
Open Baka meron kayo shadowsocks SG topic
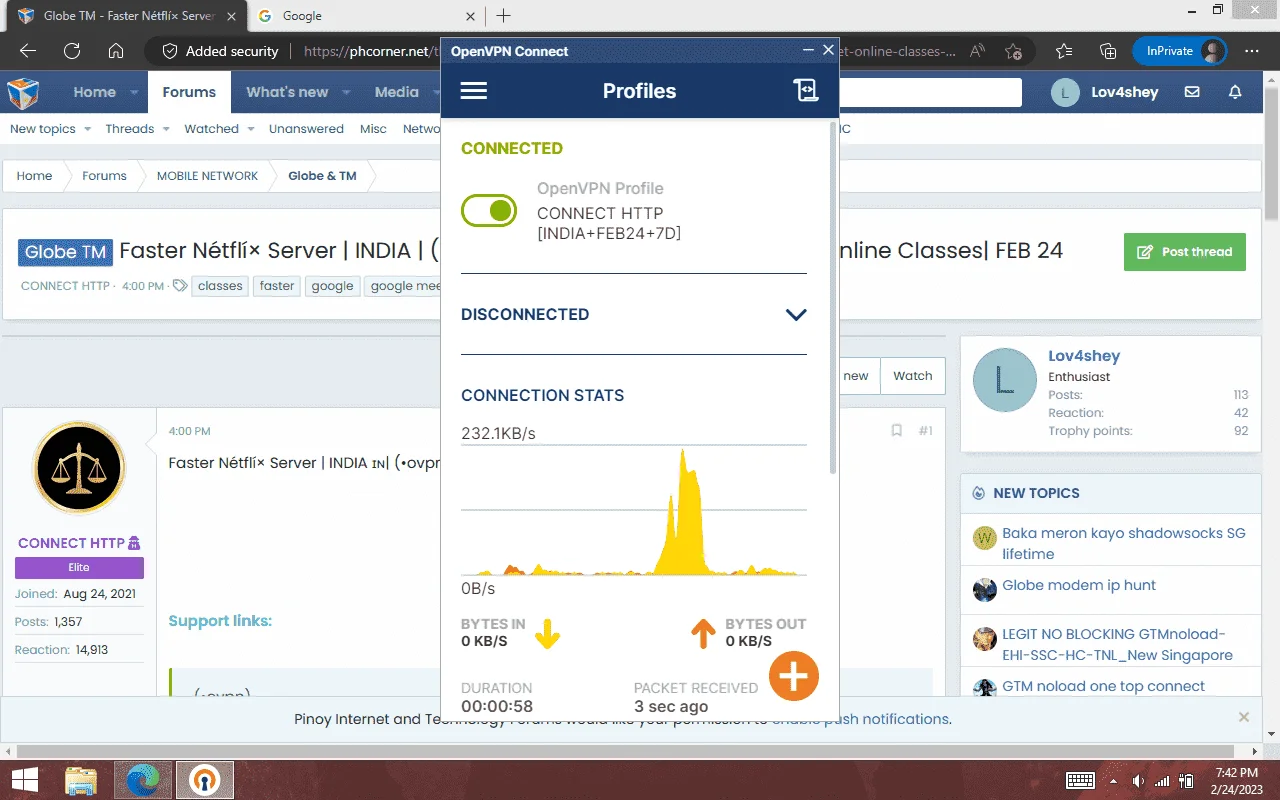coord(1124,543)
